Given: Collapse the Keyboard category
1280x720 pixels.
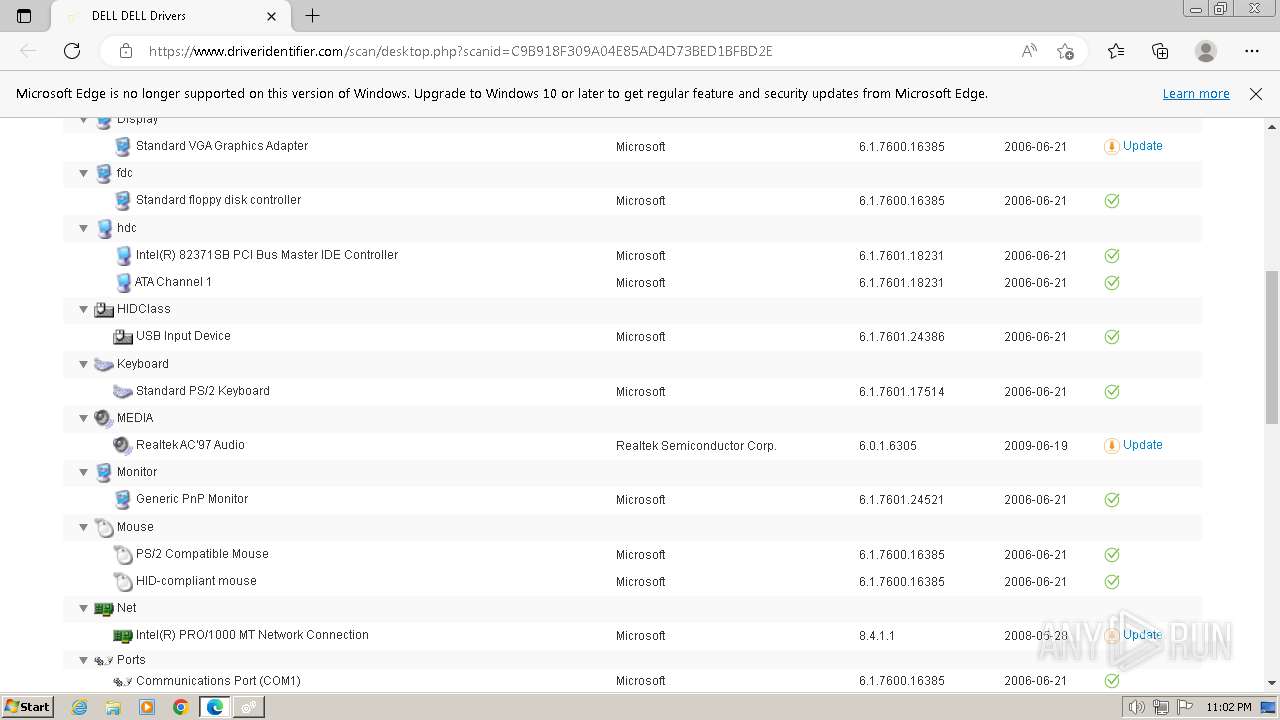Looking at the screenshot, I should (84, 364).
